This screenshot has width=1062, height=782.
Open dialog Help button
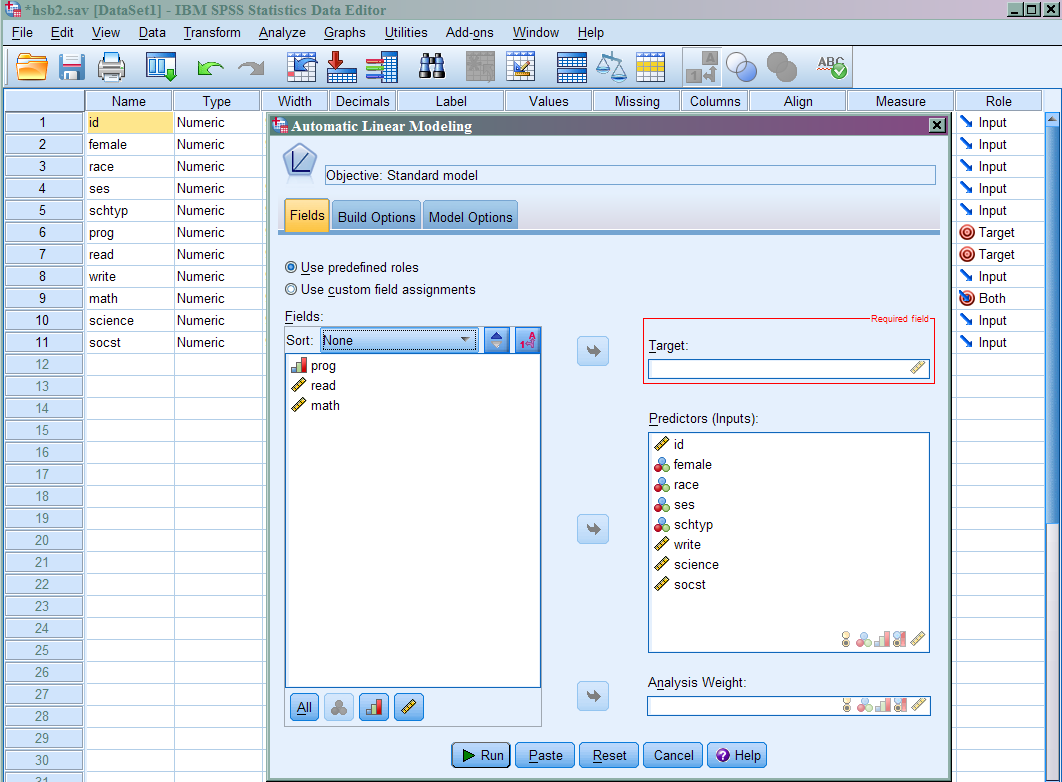coord(737,755)
